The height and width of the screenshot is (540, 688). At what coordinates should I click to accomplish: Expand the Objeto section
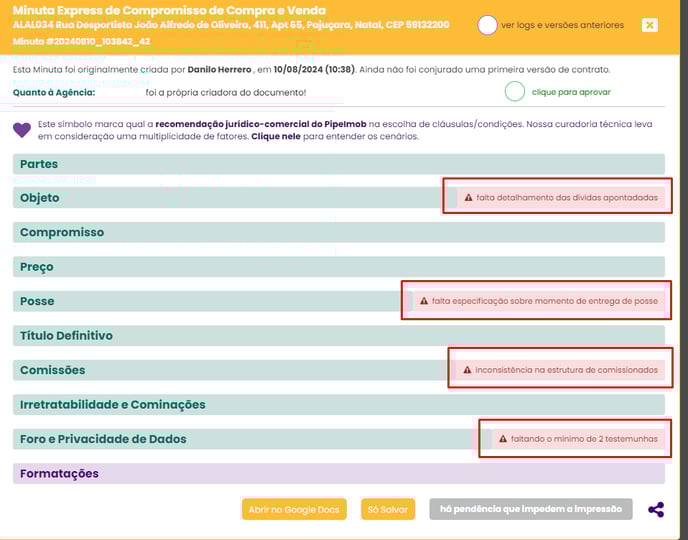pos(339,198)
